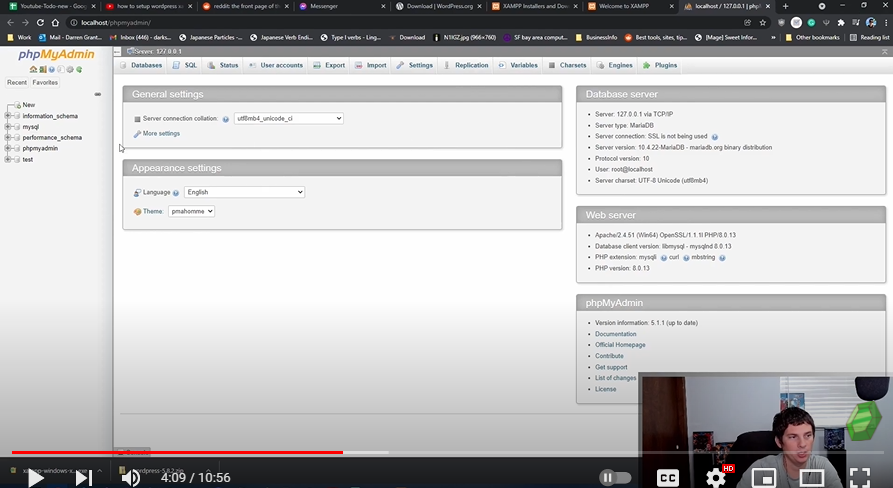Image resolution: width=893 pixels, height=488 pixels.
Task: Open the Favorites tables button
Action: click(45, 83)
